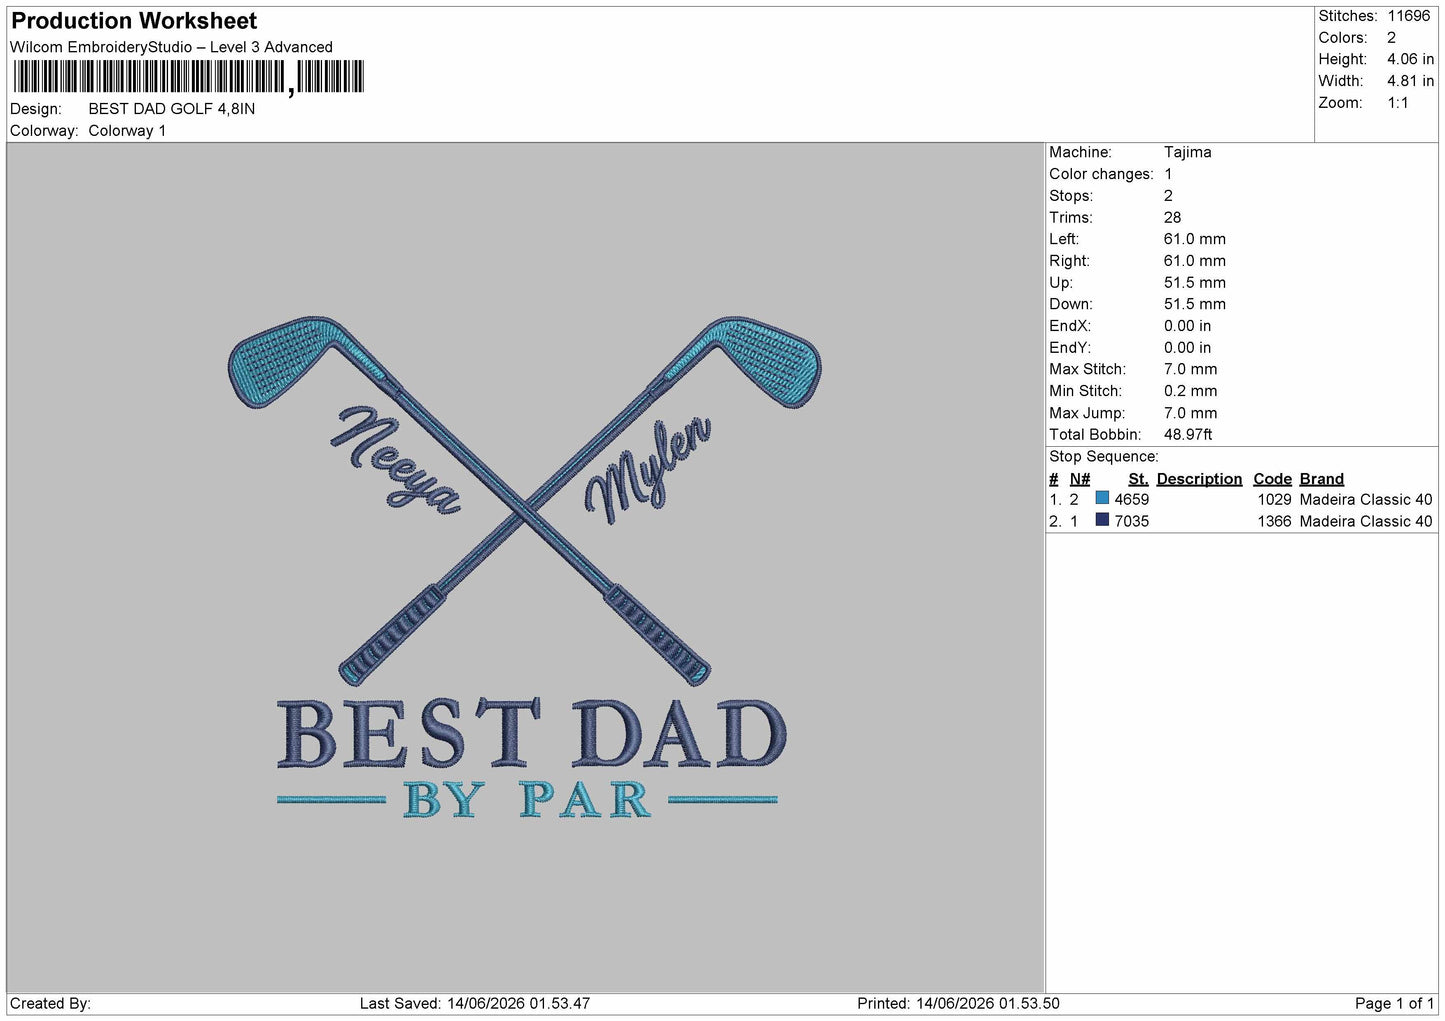
Task: Click 'Wilcom EmbroideryStudio – Level 3 Advanced' text
Action: [x=171, y=47]
